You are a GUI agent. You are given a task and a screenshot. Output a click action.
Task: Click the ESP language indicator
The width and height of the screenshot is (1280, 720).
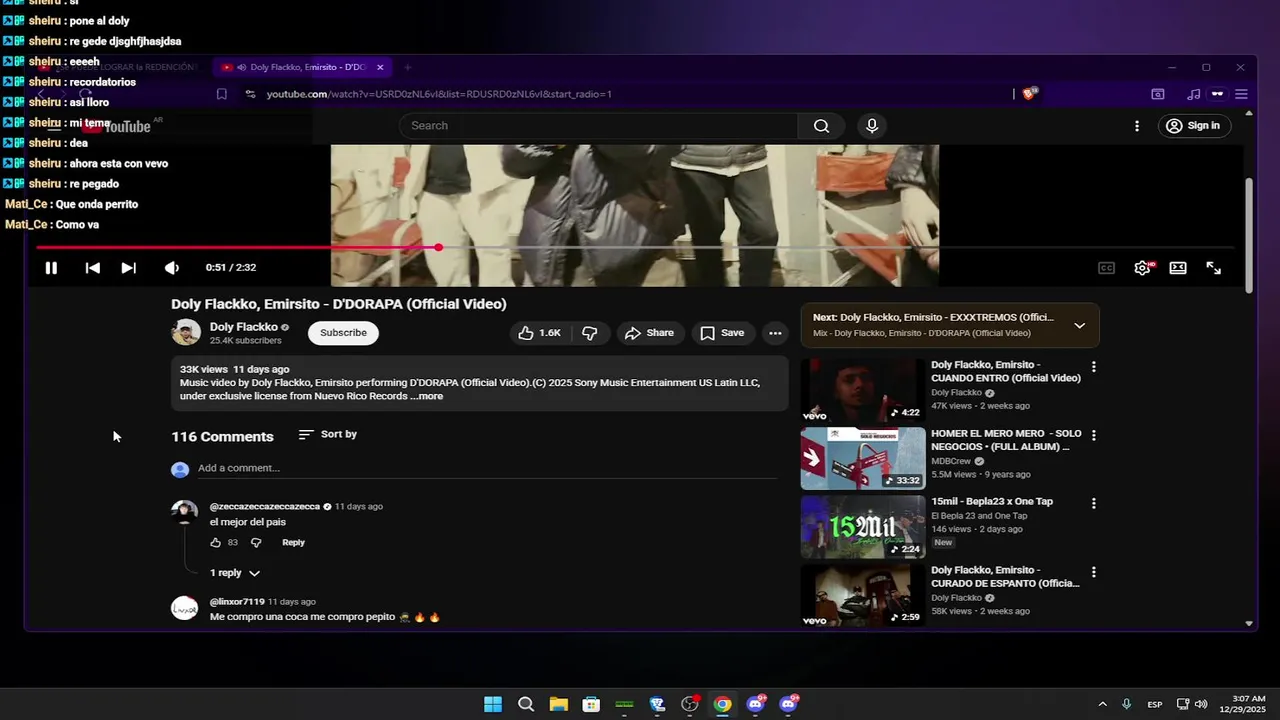(1155, 704)
